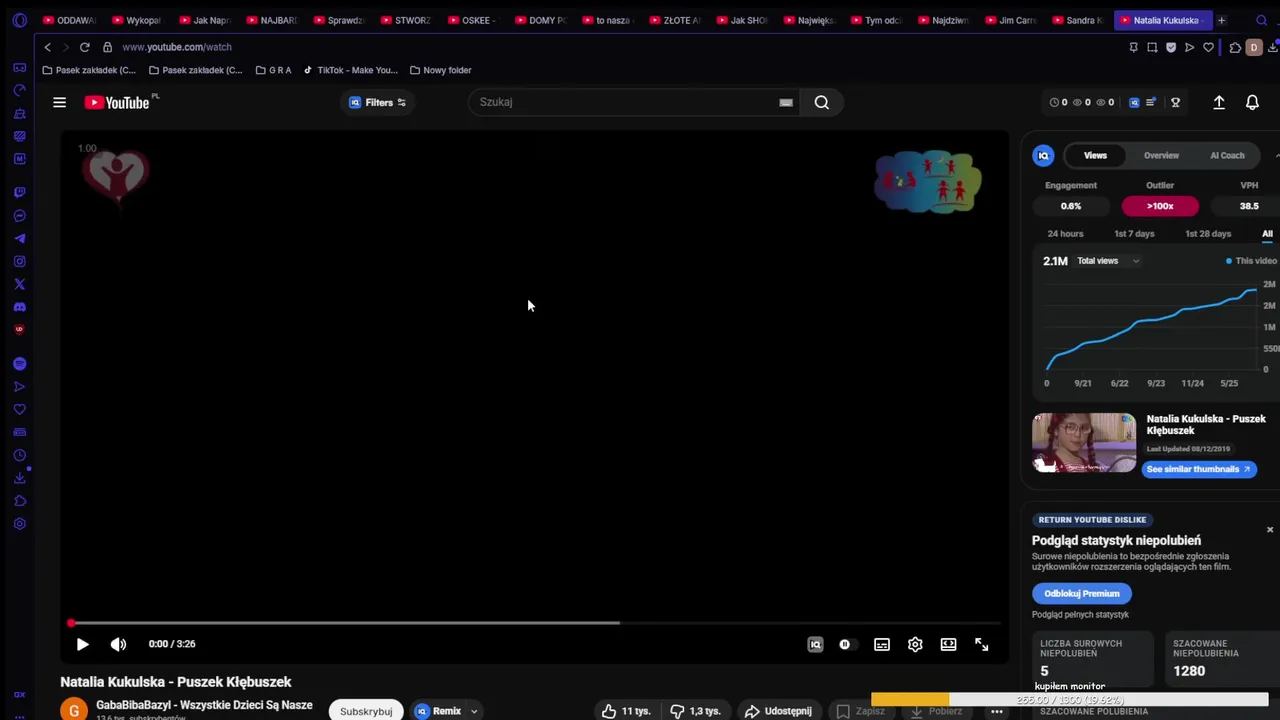The height and width of the screenshot is (720, 1280).
Task: Open the browser profile D avatar
Action: coord(1254,47)
